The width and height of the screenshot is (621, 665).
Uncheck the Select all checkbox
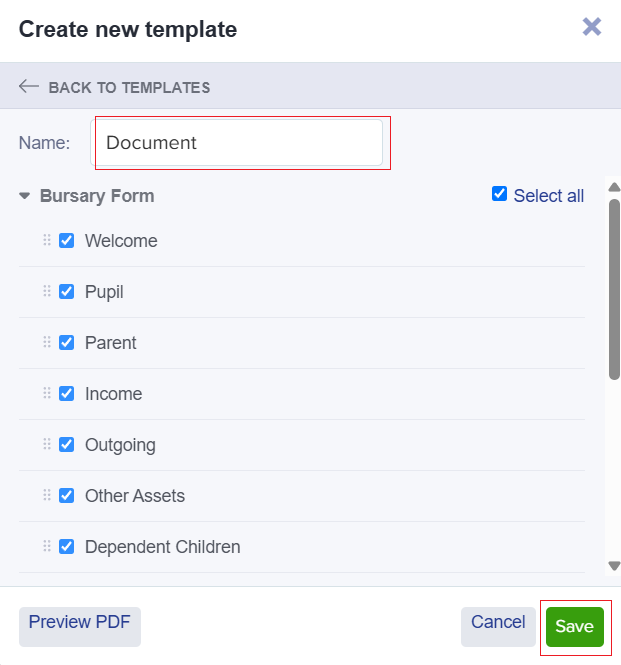click(499, 194)
